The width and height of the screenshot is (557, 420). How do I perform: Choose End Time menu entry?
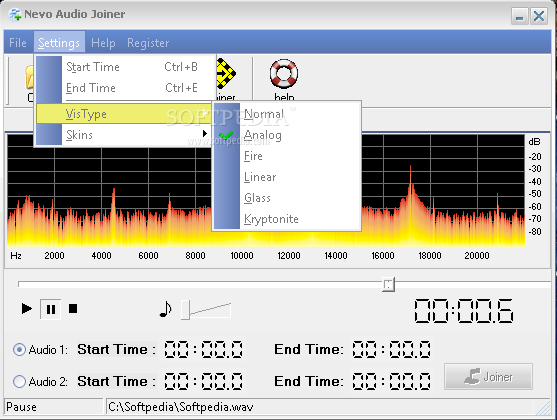[126, 88]
